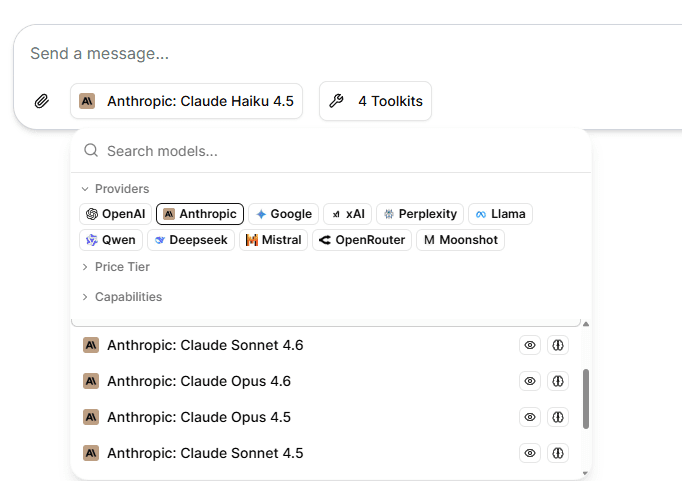Viewport: 682px width, 481px height.
Task: Collapse the Providers section
Action: 115,189
